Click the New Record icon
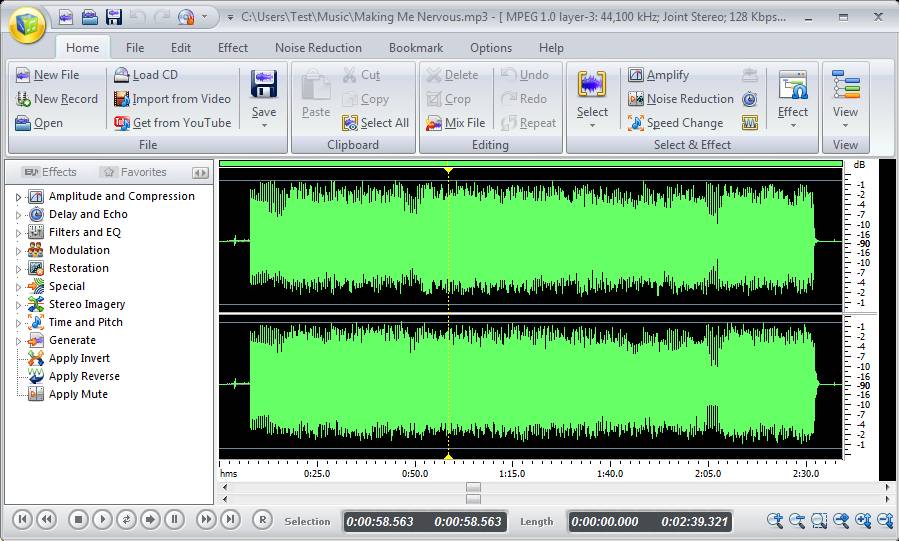This screenshot has height=541, width=899. pyautogui.click(x=23, y=99)
